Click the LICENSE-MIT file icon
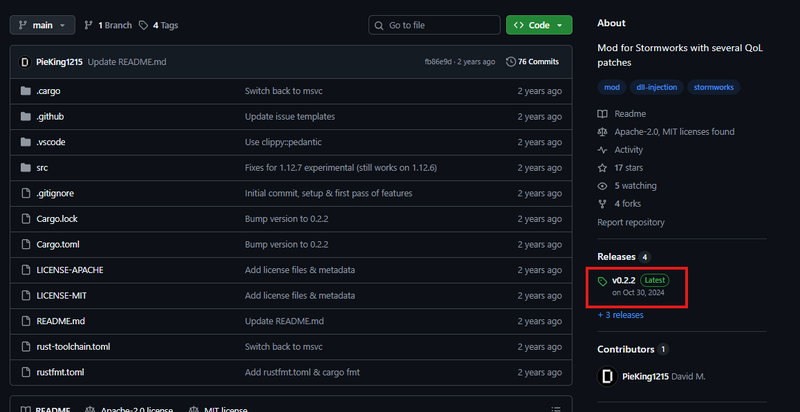 coord(26,295)
